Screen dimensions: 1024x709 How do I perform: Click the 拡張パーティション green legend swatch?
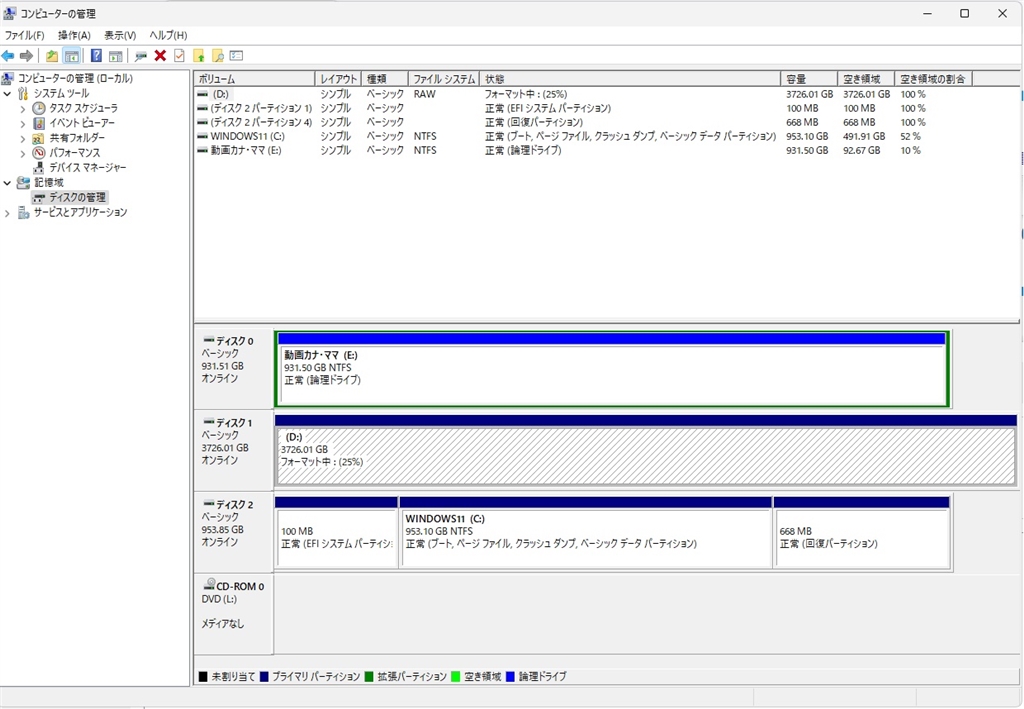(x=369, y=677)
